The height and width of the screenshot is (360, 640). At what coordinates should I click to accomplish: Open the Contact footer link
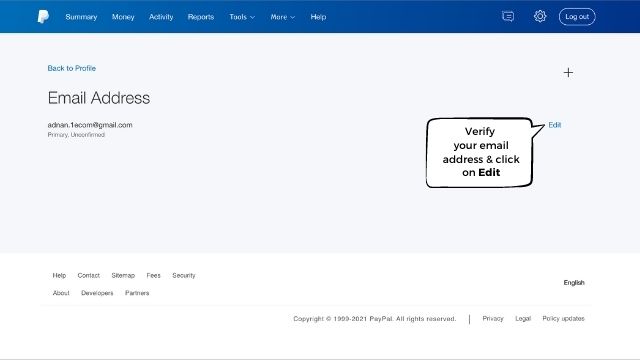point(89,276)
